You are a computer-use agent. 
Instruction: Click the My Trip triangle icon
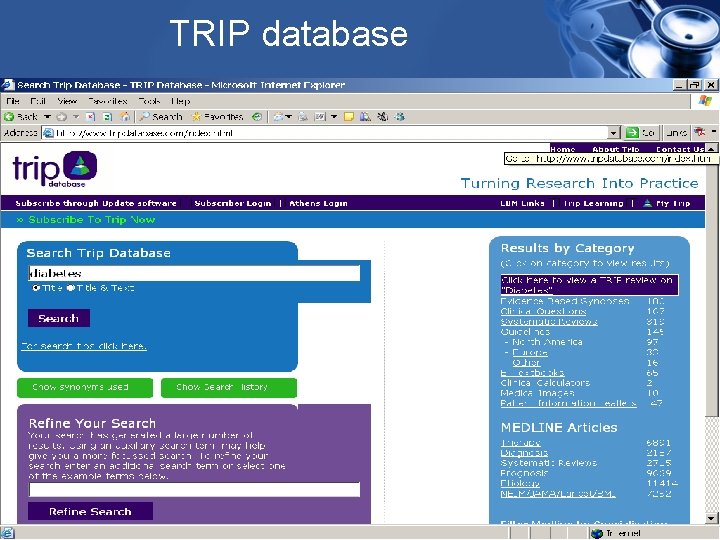click(647, 203)
